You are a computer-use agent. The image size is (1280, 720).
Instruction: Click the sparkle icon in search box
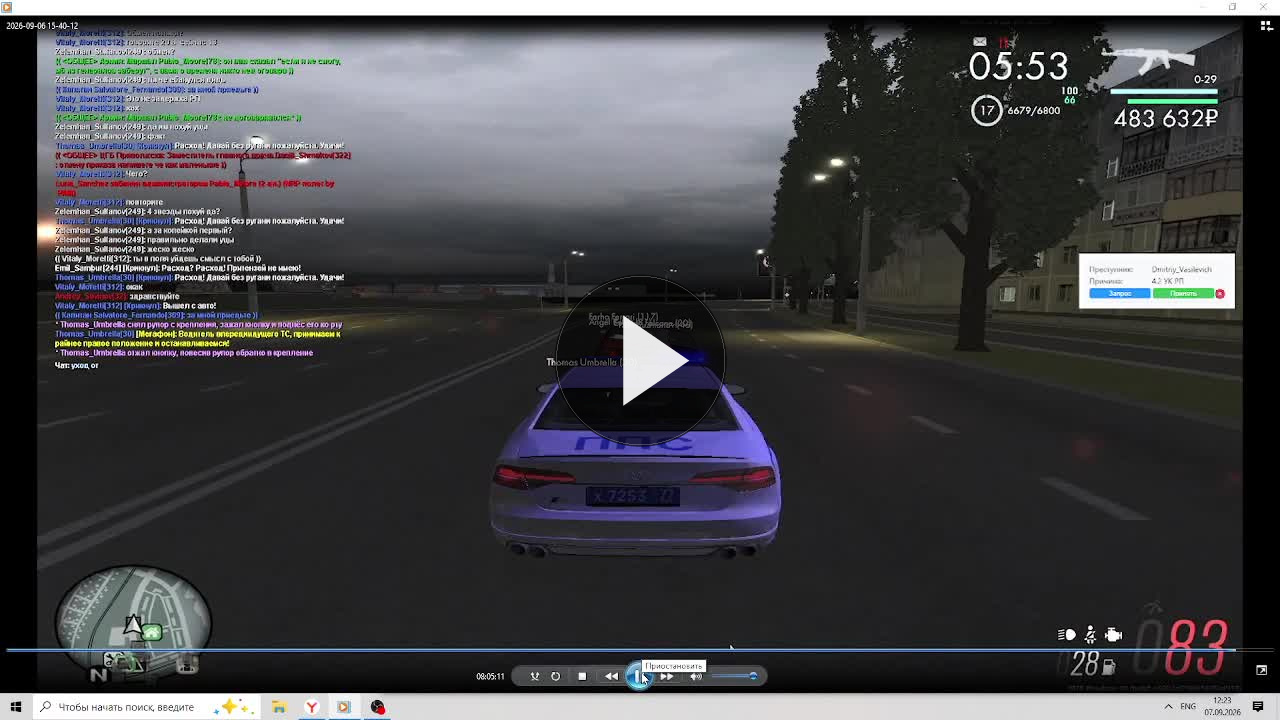[231, 707]
